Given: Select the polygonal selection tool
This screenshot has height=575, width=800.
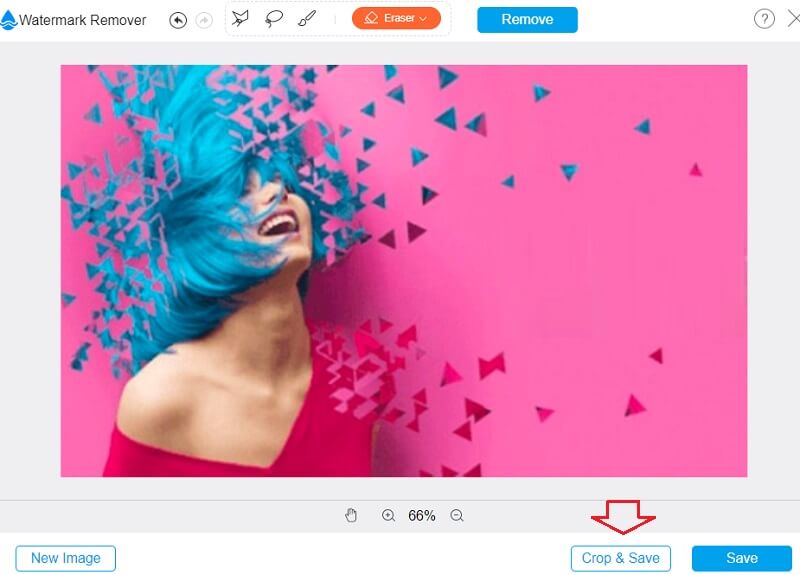Looking at the screenshot, I should (x=241, y=19).
